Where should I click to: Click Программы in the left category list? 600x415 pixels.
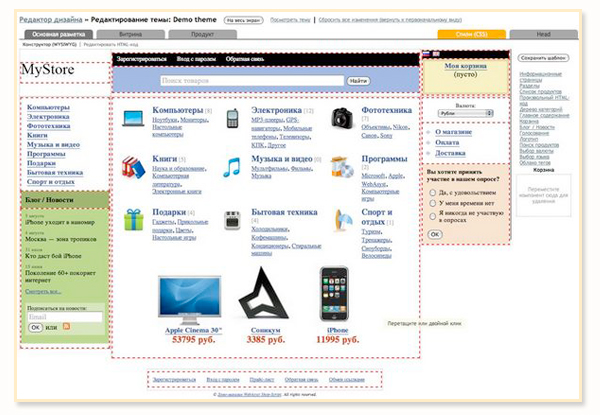[x=46, y=154]
